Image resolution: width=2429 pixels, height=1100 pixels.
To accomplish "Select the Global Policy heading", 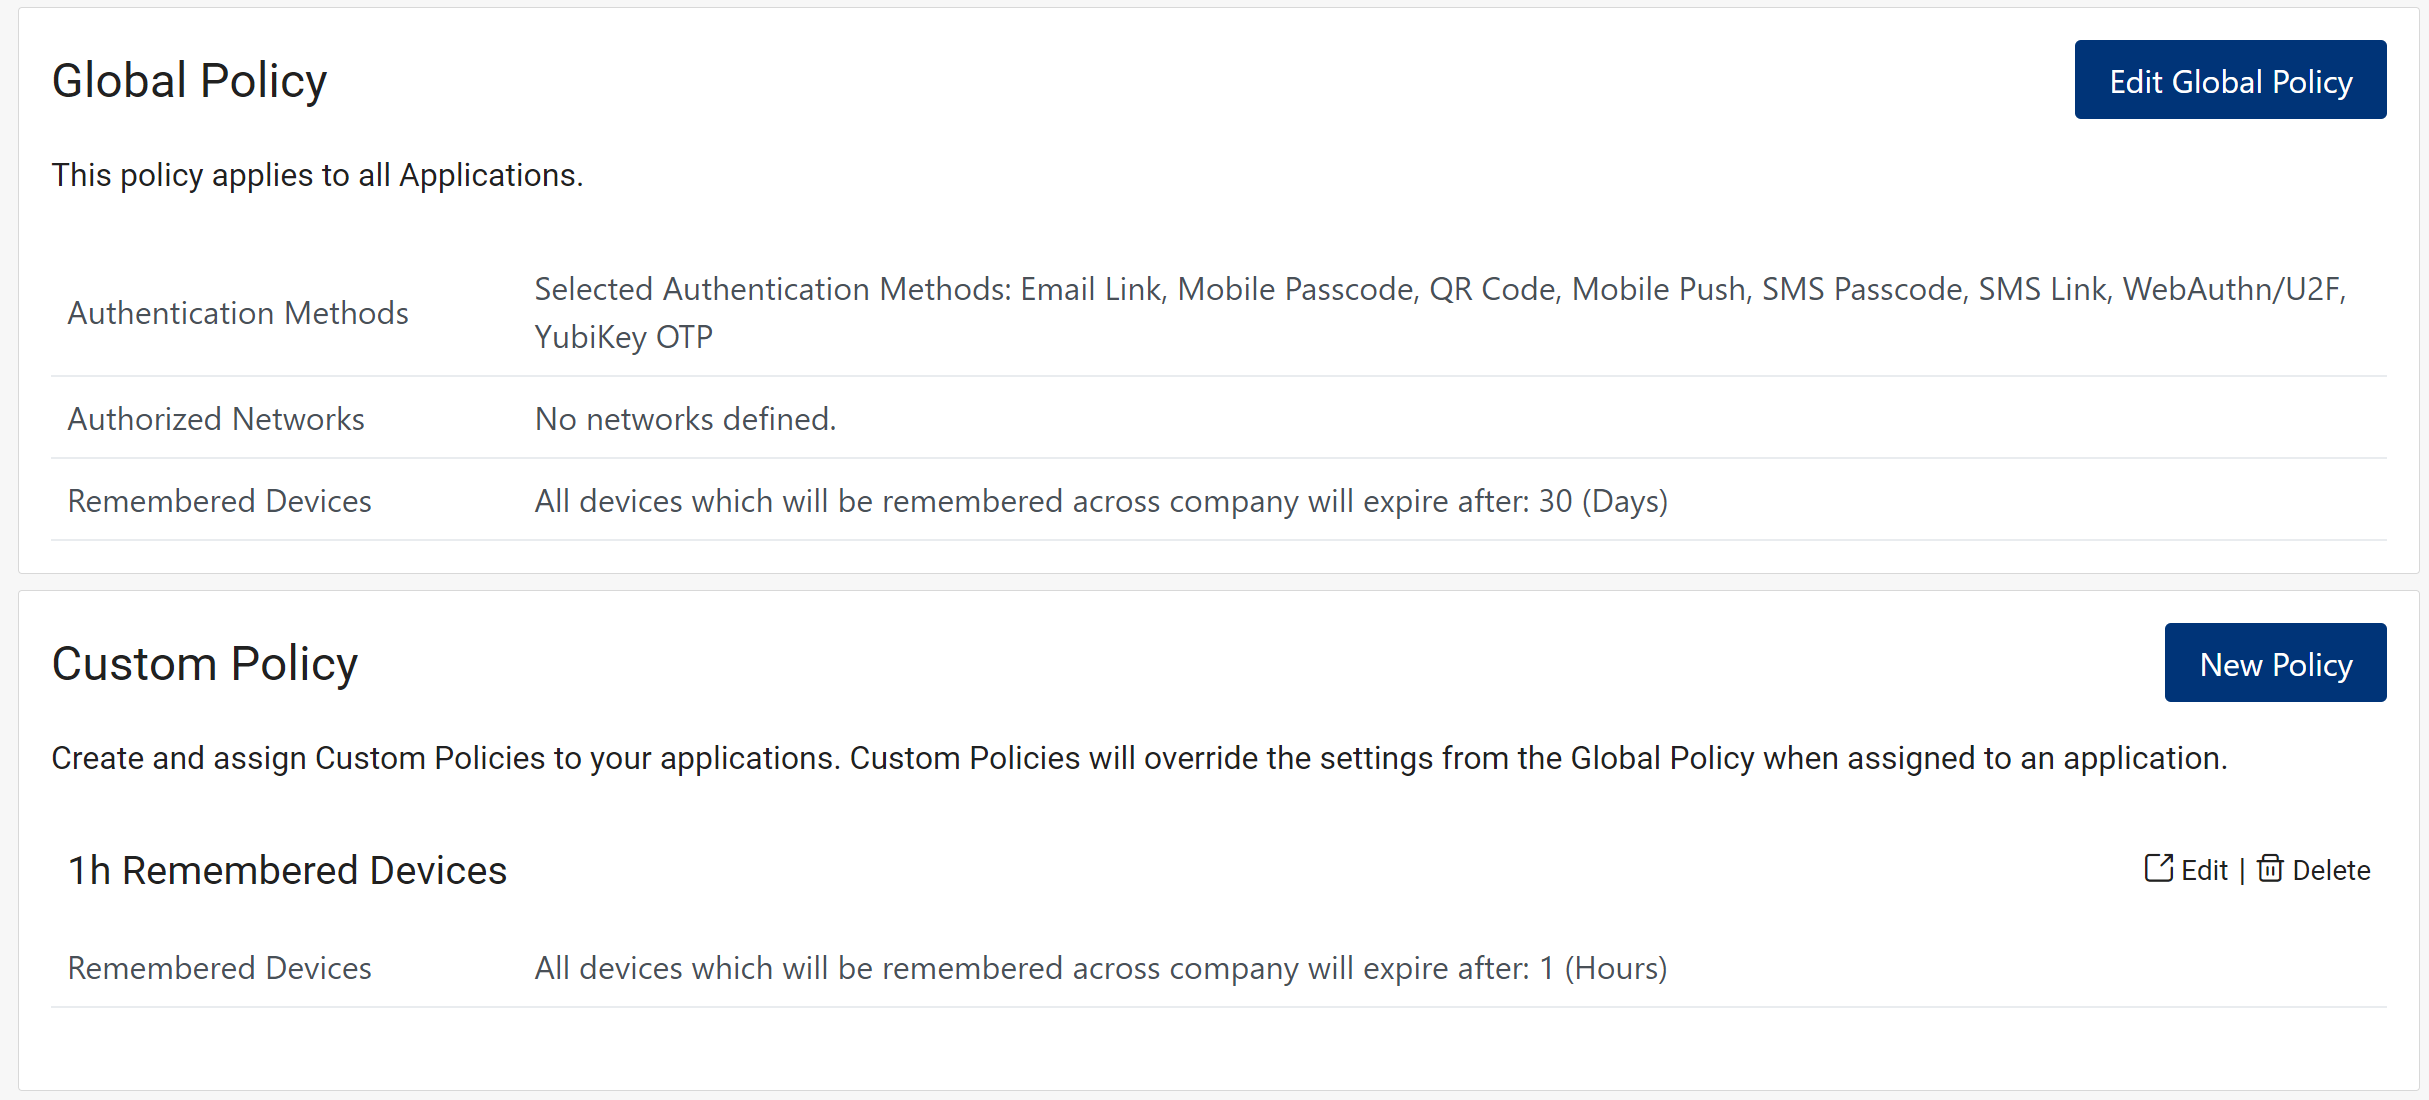I will (x=189, y=80).
